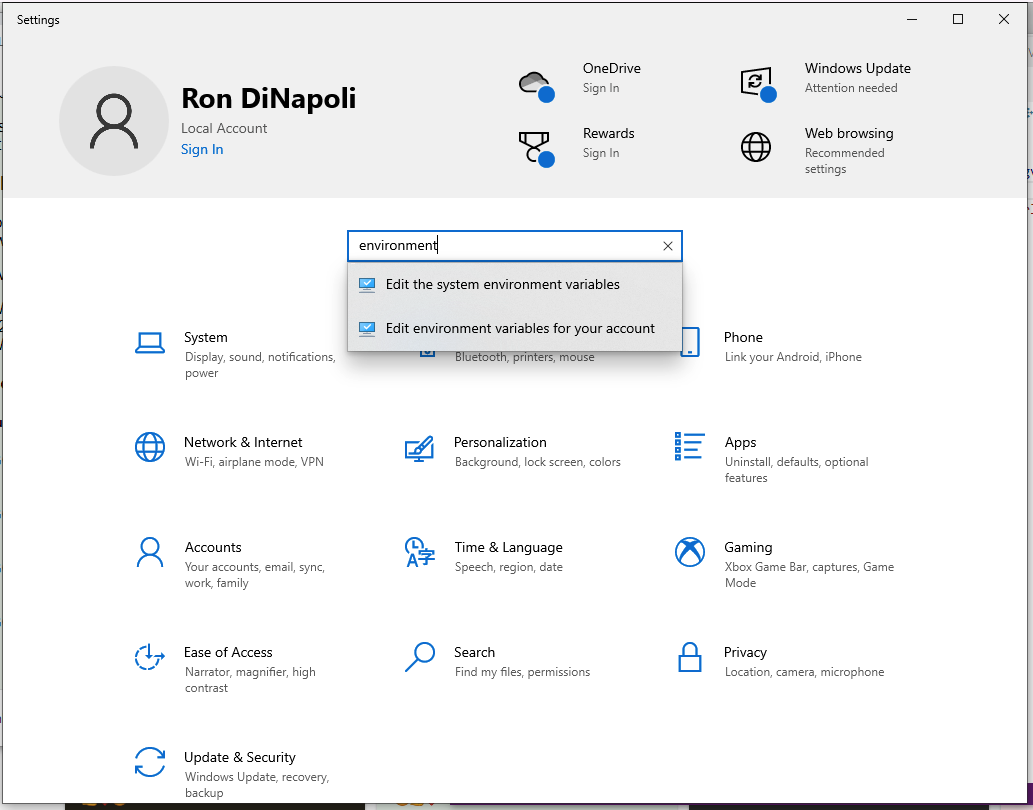Click the Time & Language icon
This screenshot has width=1033, height=810.
(x=419, y=552)
